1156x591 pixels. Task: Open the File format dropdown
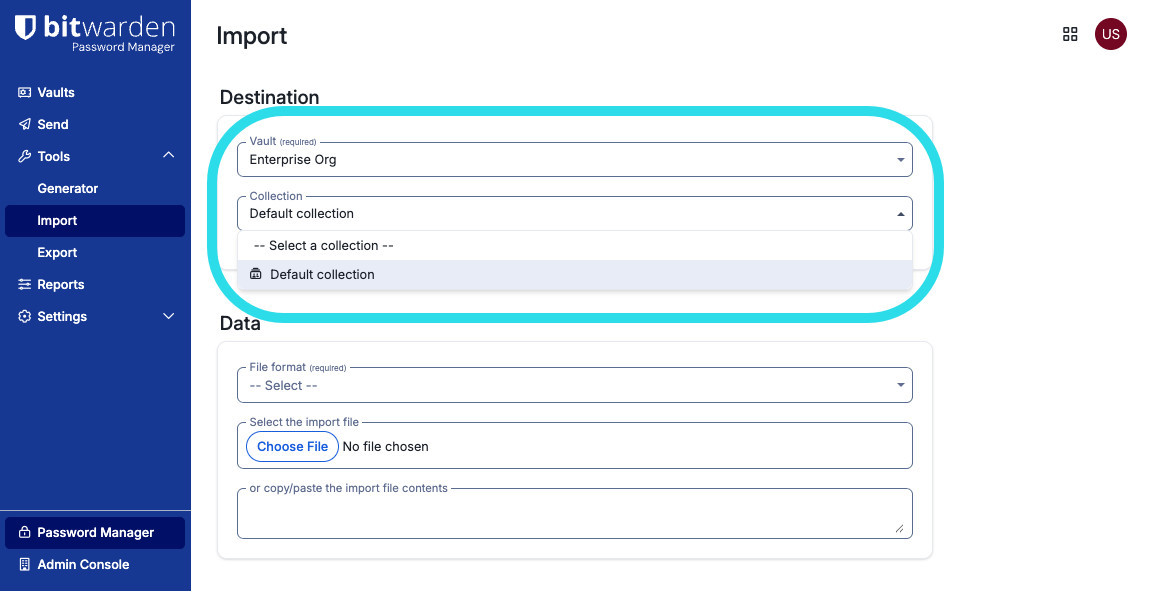574,385
